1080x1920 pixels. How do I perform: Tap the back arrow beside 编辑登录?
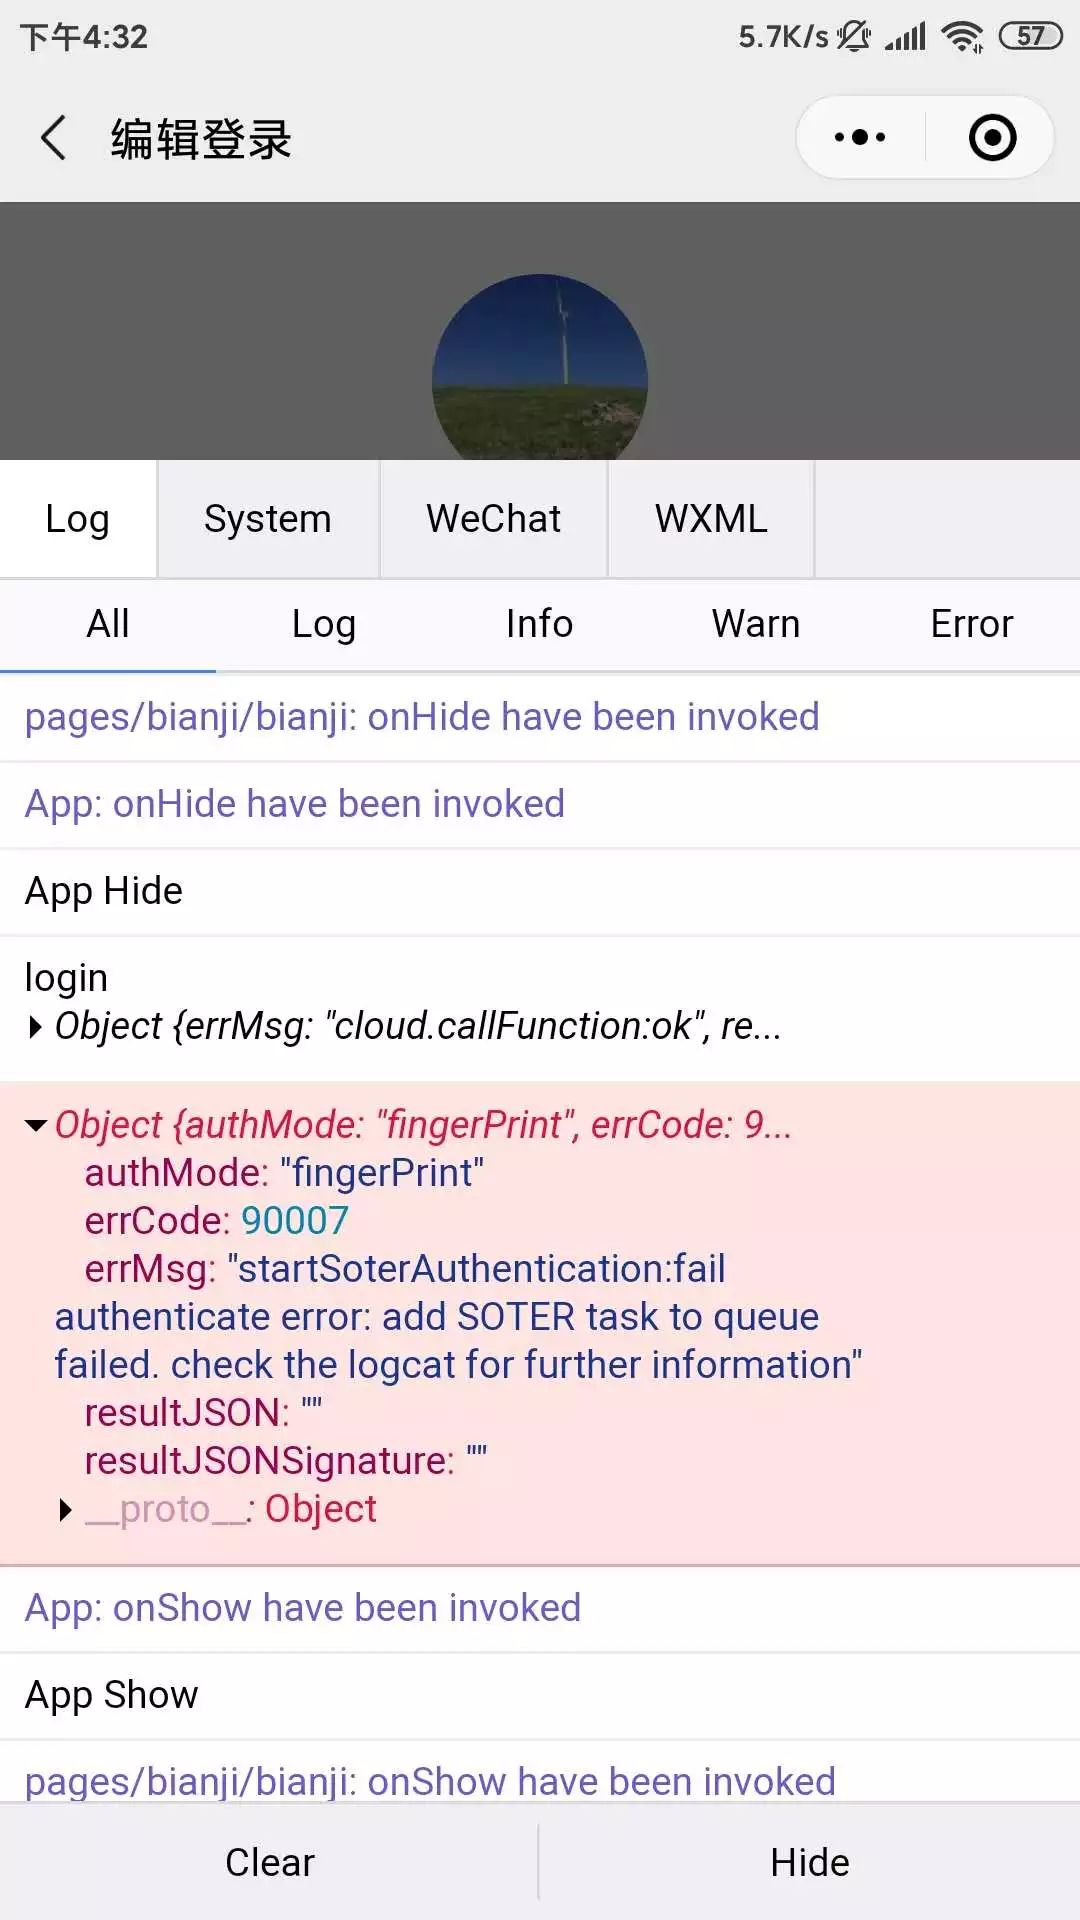point(54,138)
